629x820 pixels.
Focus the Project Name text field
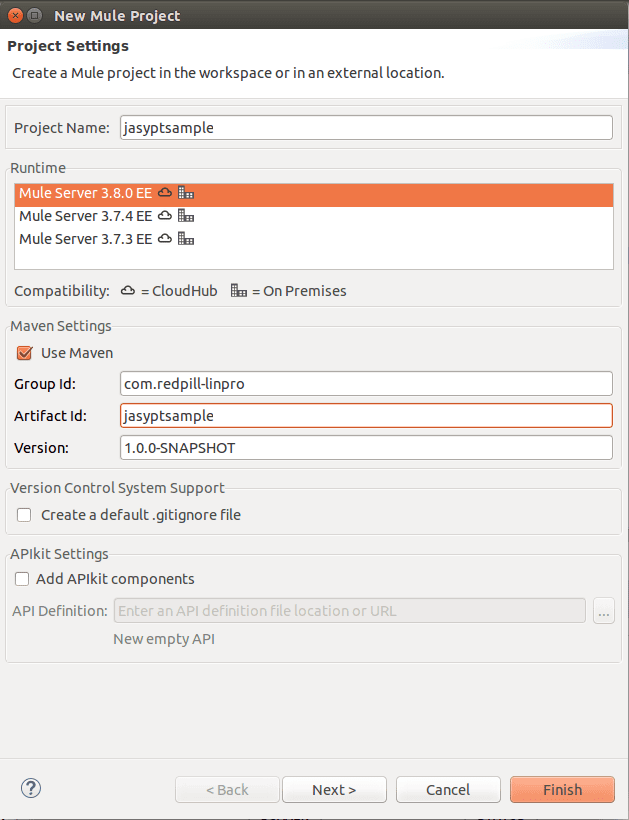tap(366, 128)
